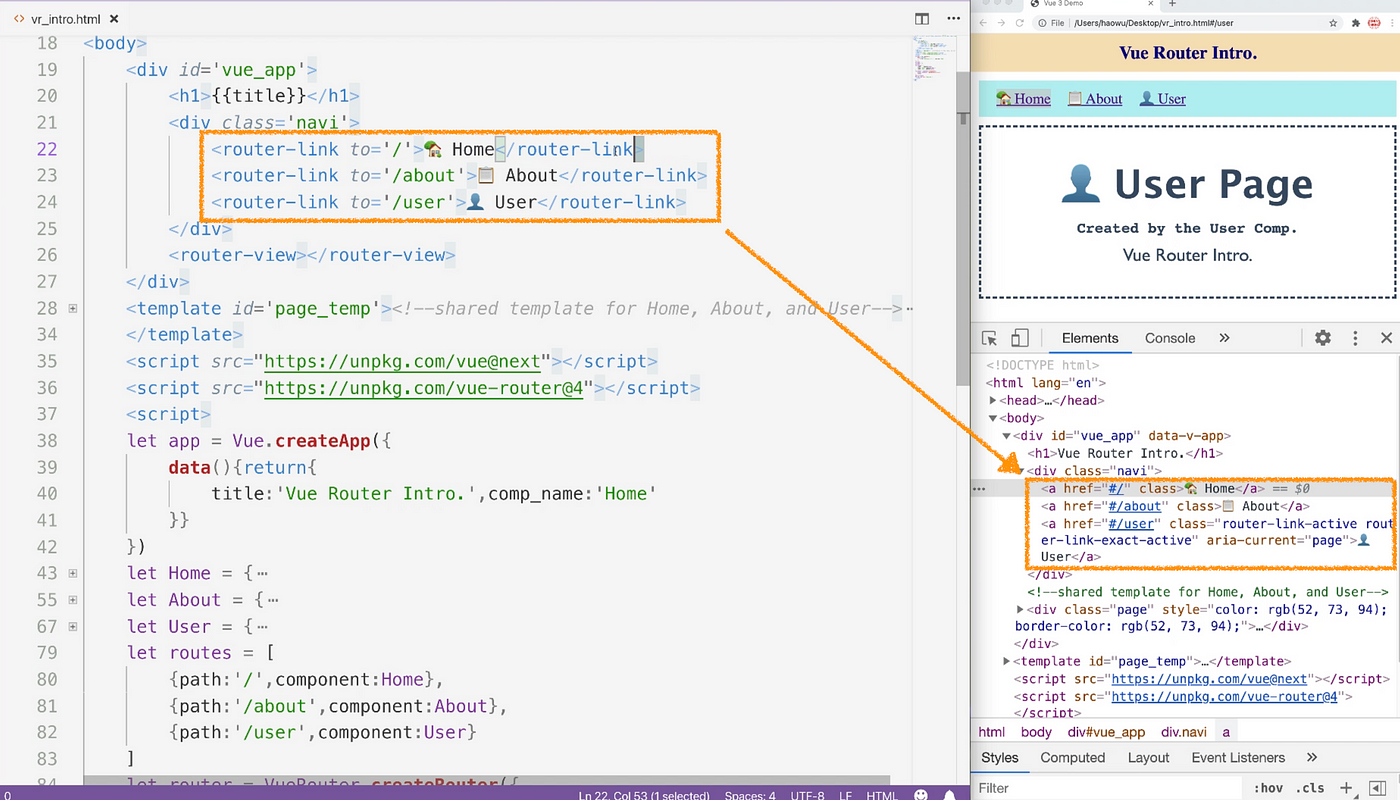Click the User link on the web page
Image resolution: width=1400 pixels, height=800 pixels.
pyautogui.click(x=1163, y=99)
